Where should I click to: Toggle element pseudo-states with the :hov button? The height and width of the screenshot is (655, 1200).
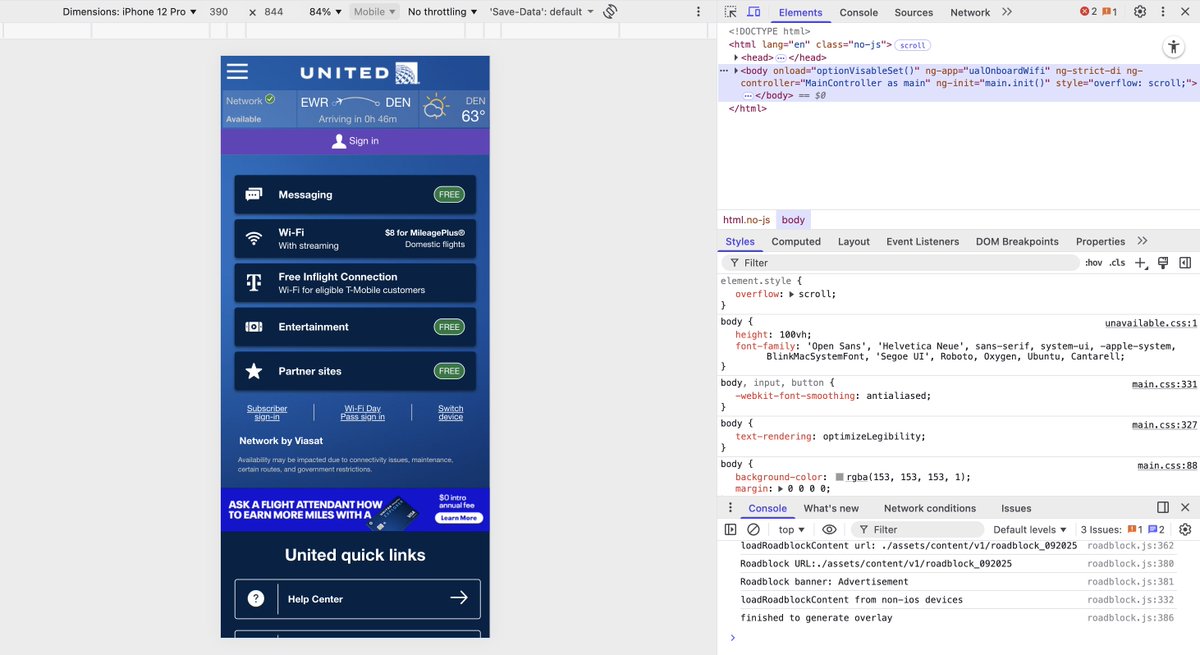pyautogui.click(x=1092, y=262)
